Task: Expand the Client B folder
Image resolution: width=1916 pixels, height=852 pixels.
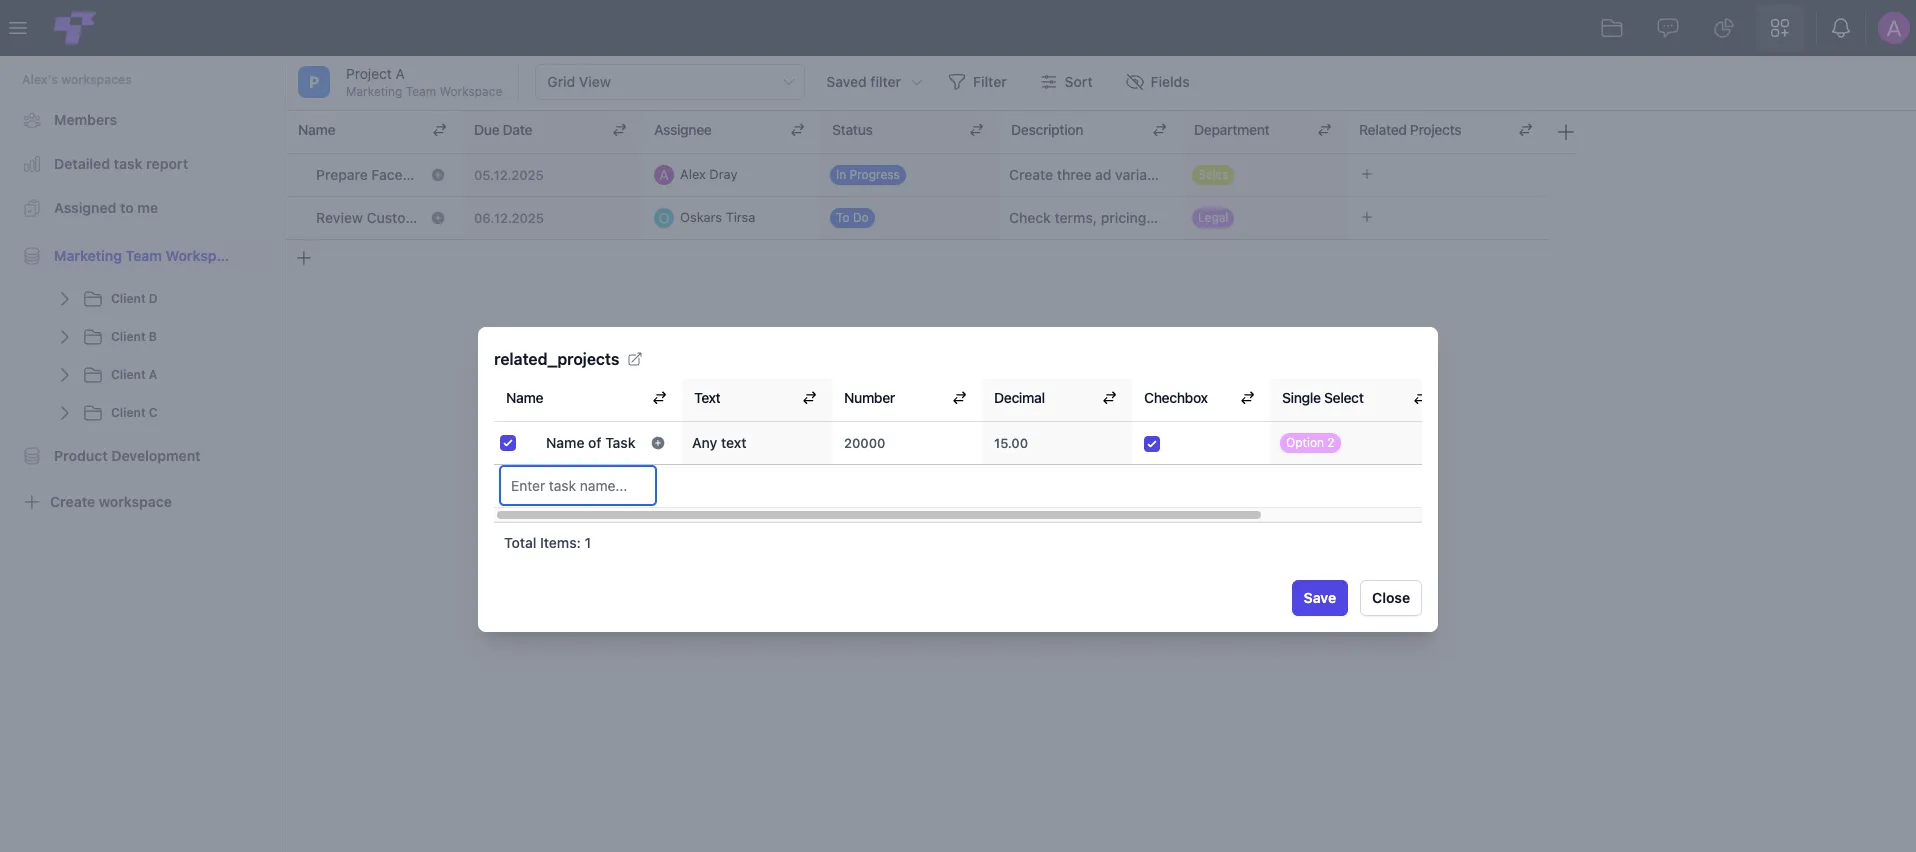Action: (x=64, y=337)
